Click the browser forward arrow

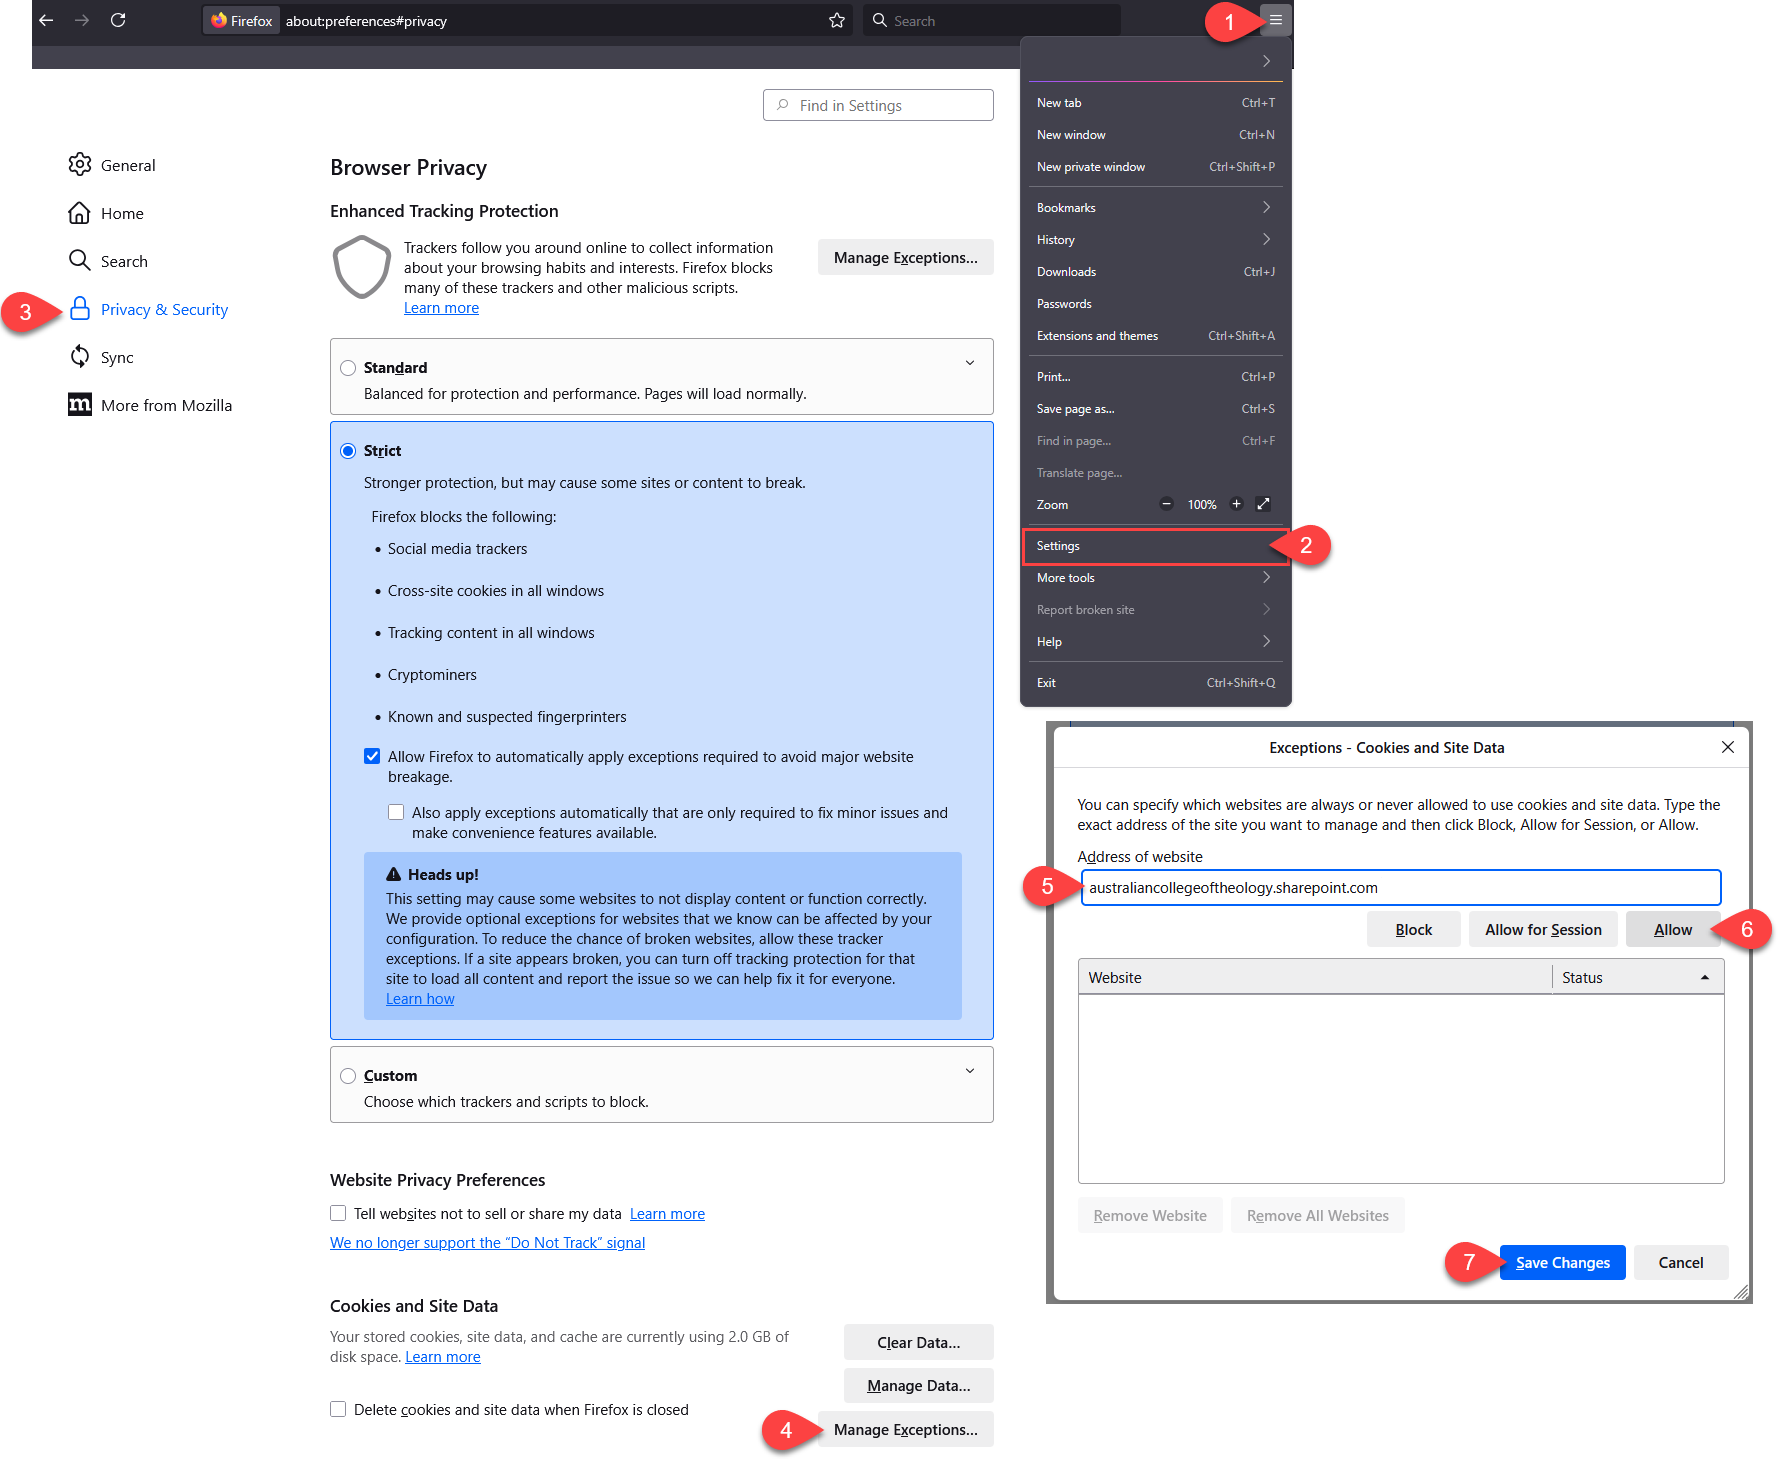82,20
